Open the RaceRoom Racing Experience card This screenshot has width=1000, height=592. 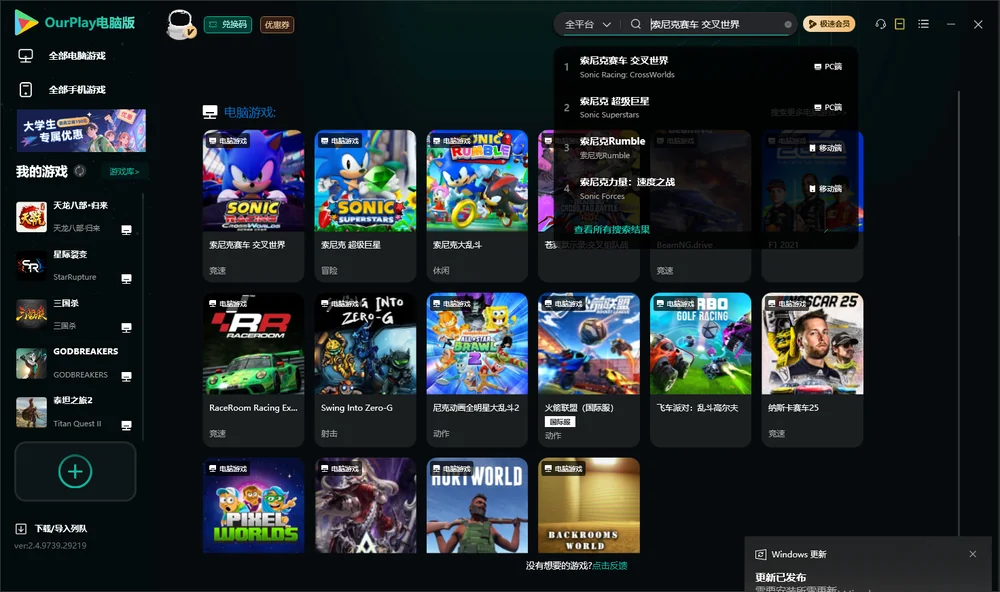(253, 369)
